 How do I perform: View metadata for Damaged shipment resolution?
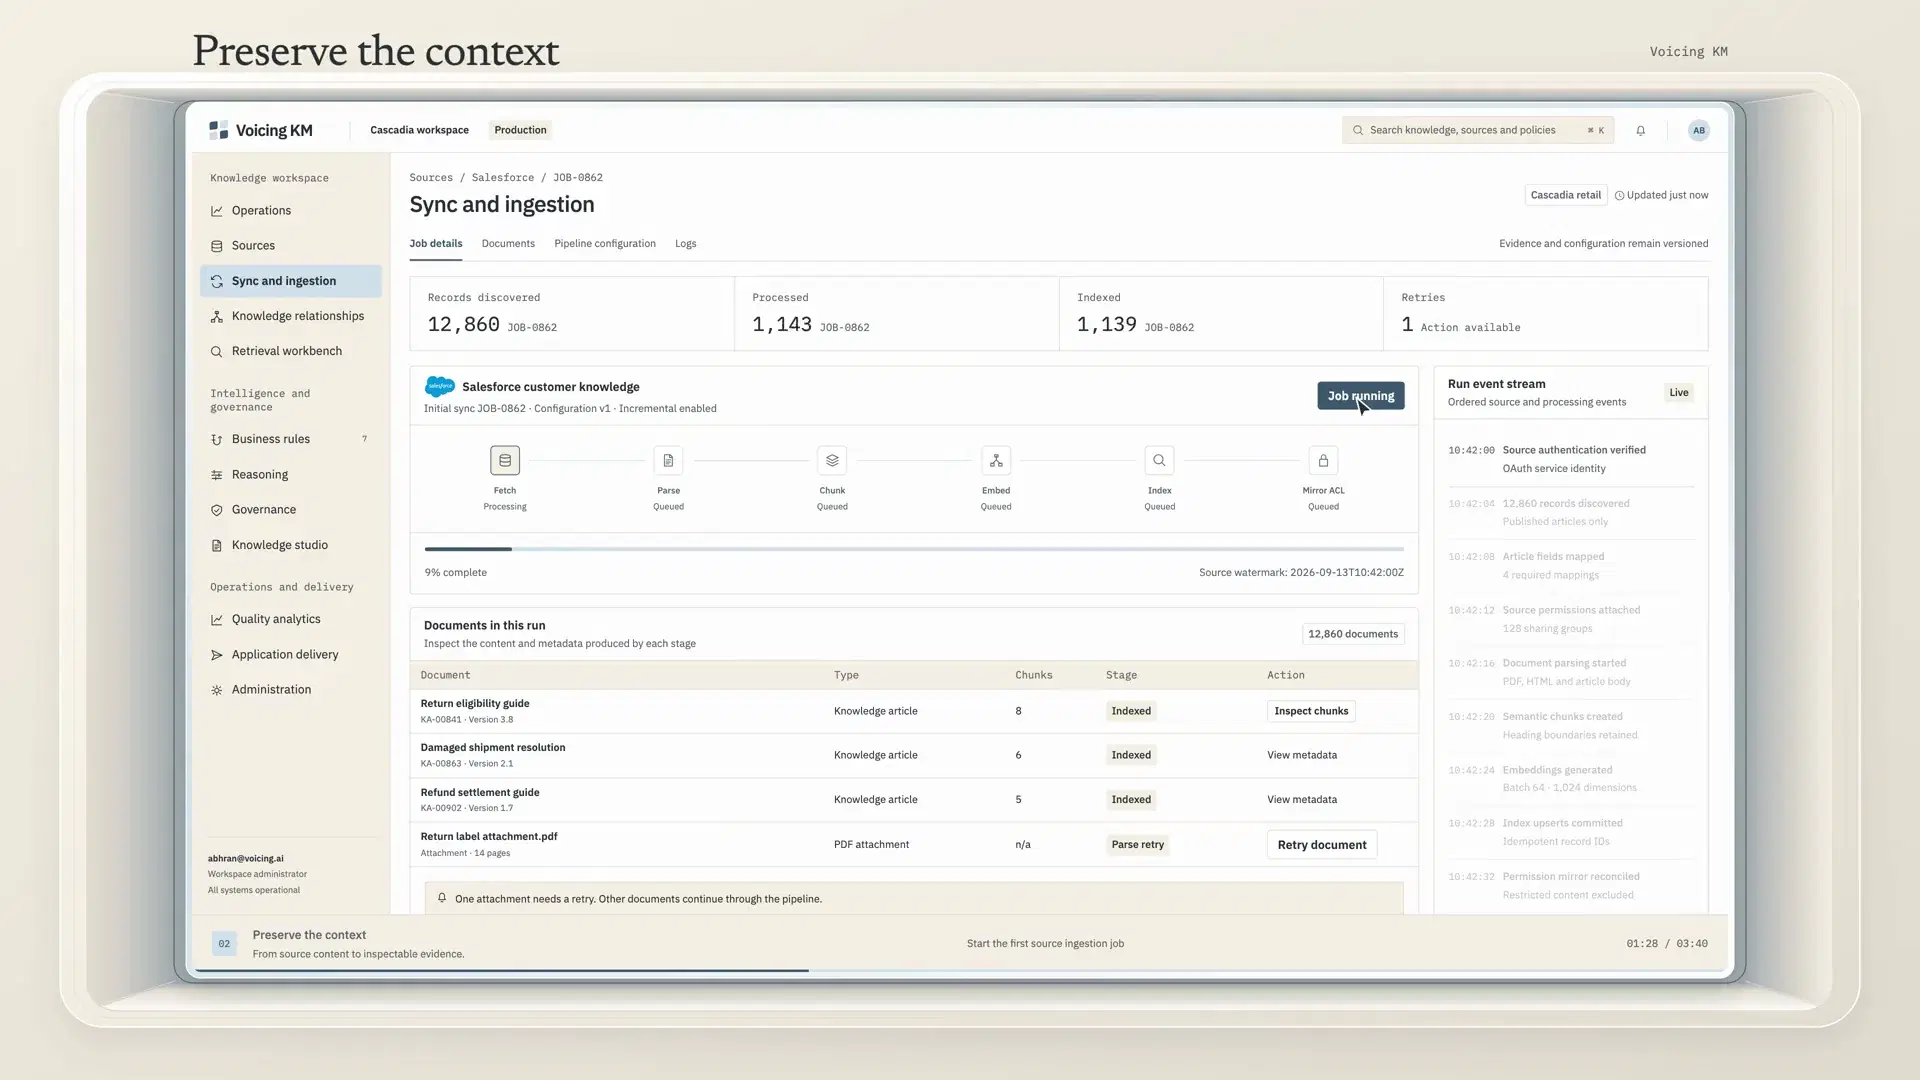pyautogui.click(x=1302, y=755)
